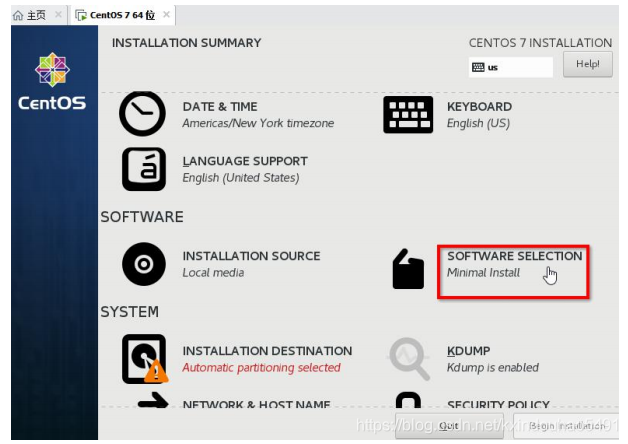Open KDUMP settings label
Viewport: 628px width, 444px height.
click(469, 351)
